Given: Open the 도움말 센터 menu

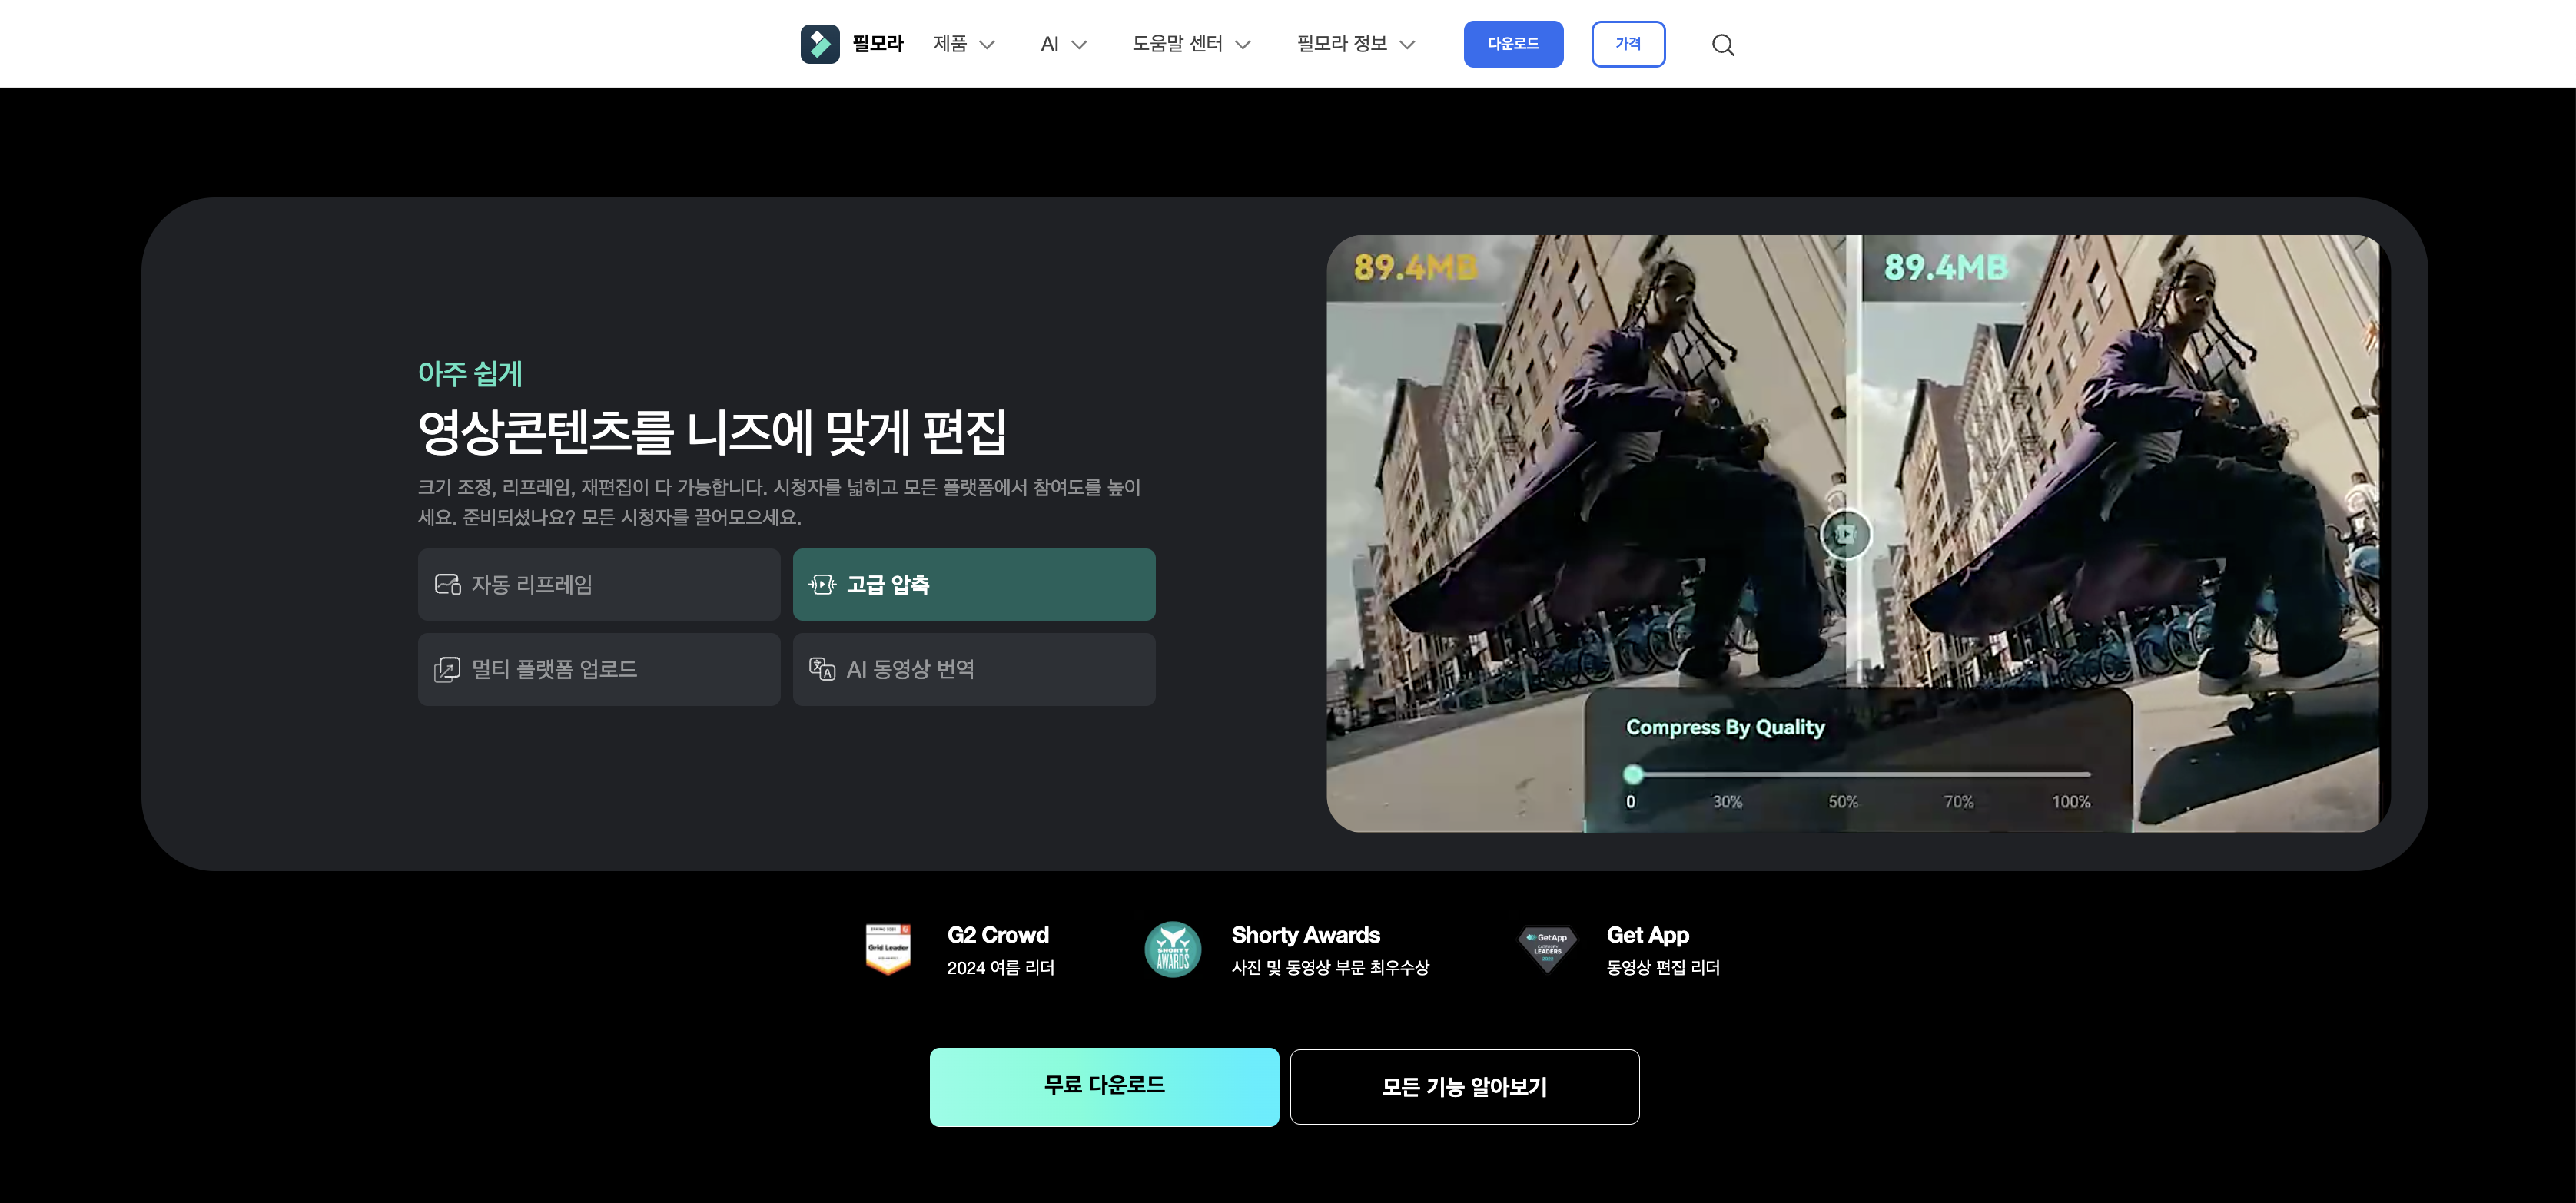Looking at the screenshot, I should [x=1191, y=43].
